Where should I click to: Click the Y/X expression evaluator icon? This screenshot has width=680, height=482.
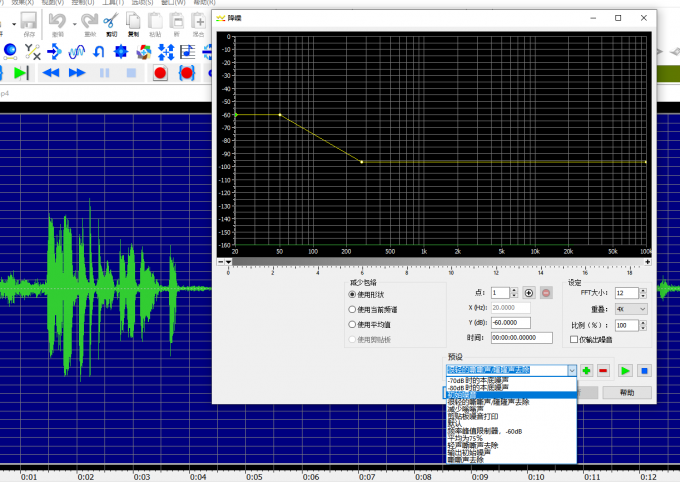(x=32, y=52)
